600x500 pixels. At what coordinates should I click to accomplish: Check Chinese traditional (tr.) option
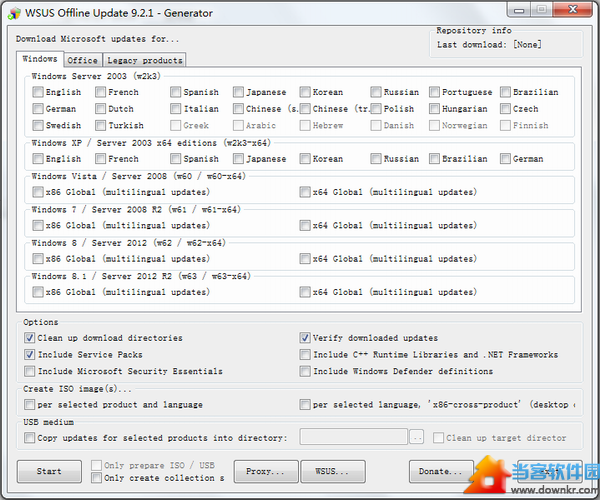(305, 109)
